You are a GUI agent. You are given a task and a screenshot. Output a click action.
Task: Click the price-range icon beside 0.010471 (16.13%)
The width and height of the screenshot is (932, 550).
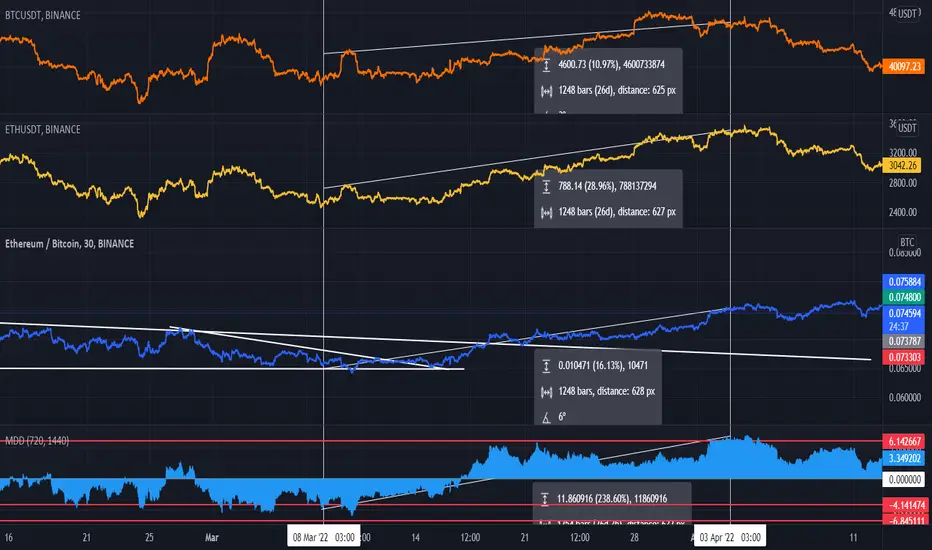pyautogui.click(x=546, y=366)
